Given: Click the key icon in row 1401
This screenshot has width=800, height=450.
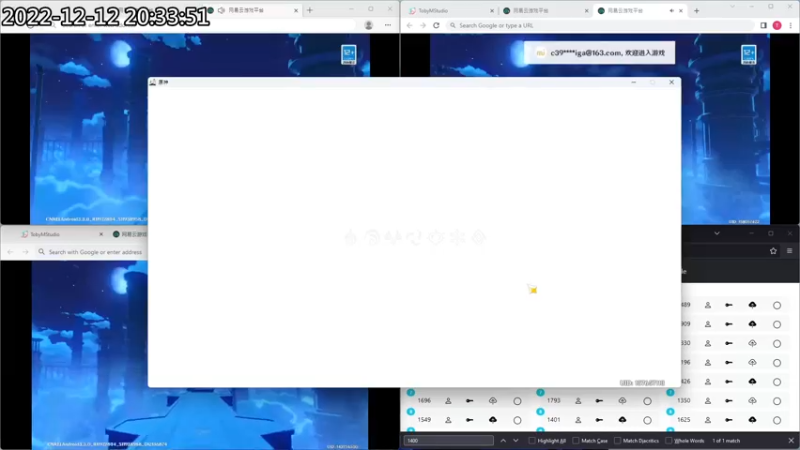Looking at the screenshot, I should (599, 420).
